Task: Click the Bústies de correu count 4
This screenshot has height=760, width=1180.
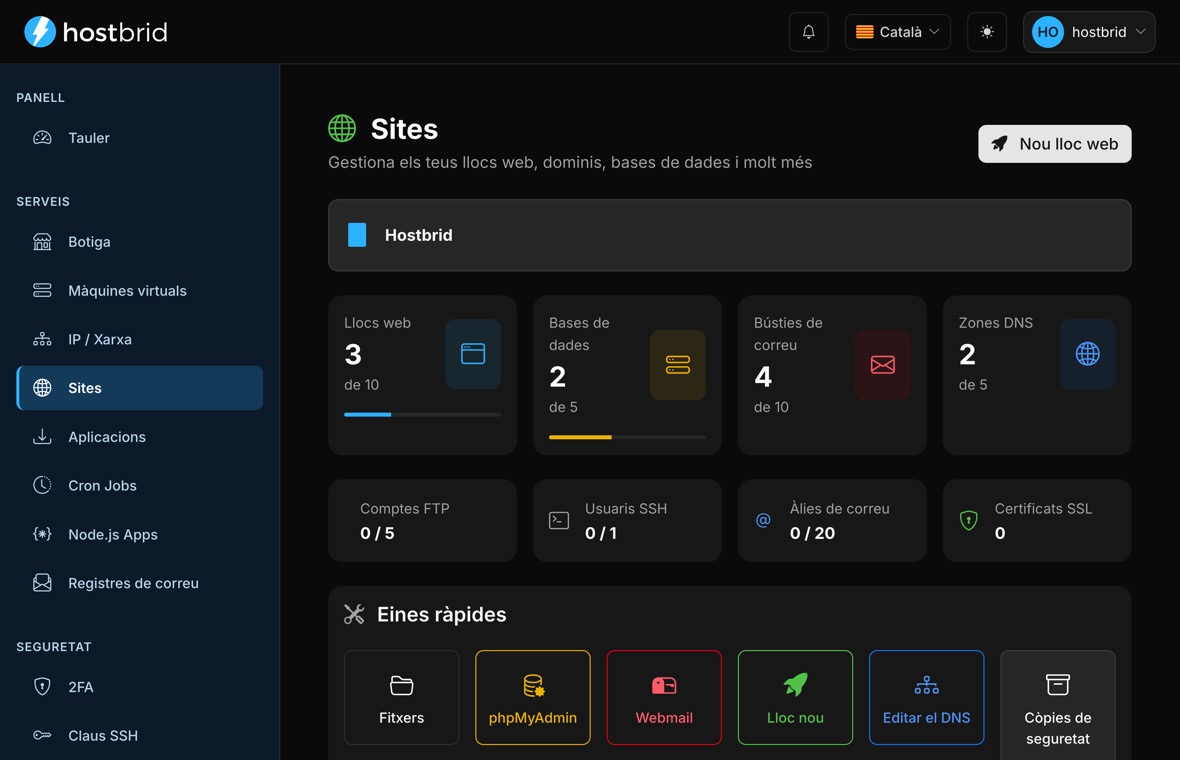Action: (x=763, y=377)
